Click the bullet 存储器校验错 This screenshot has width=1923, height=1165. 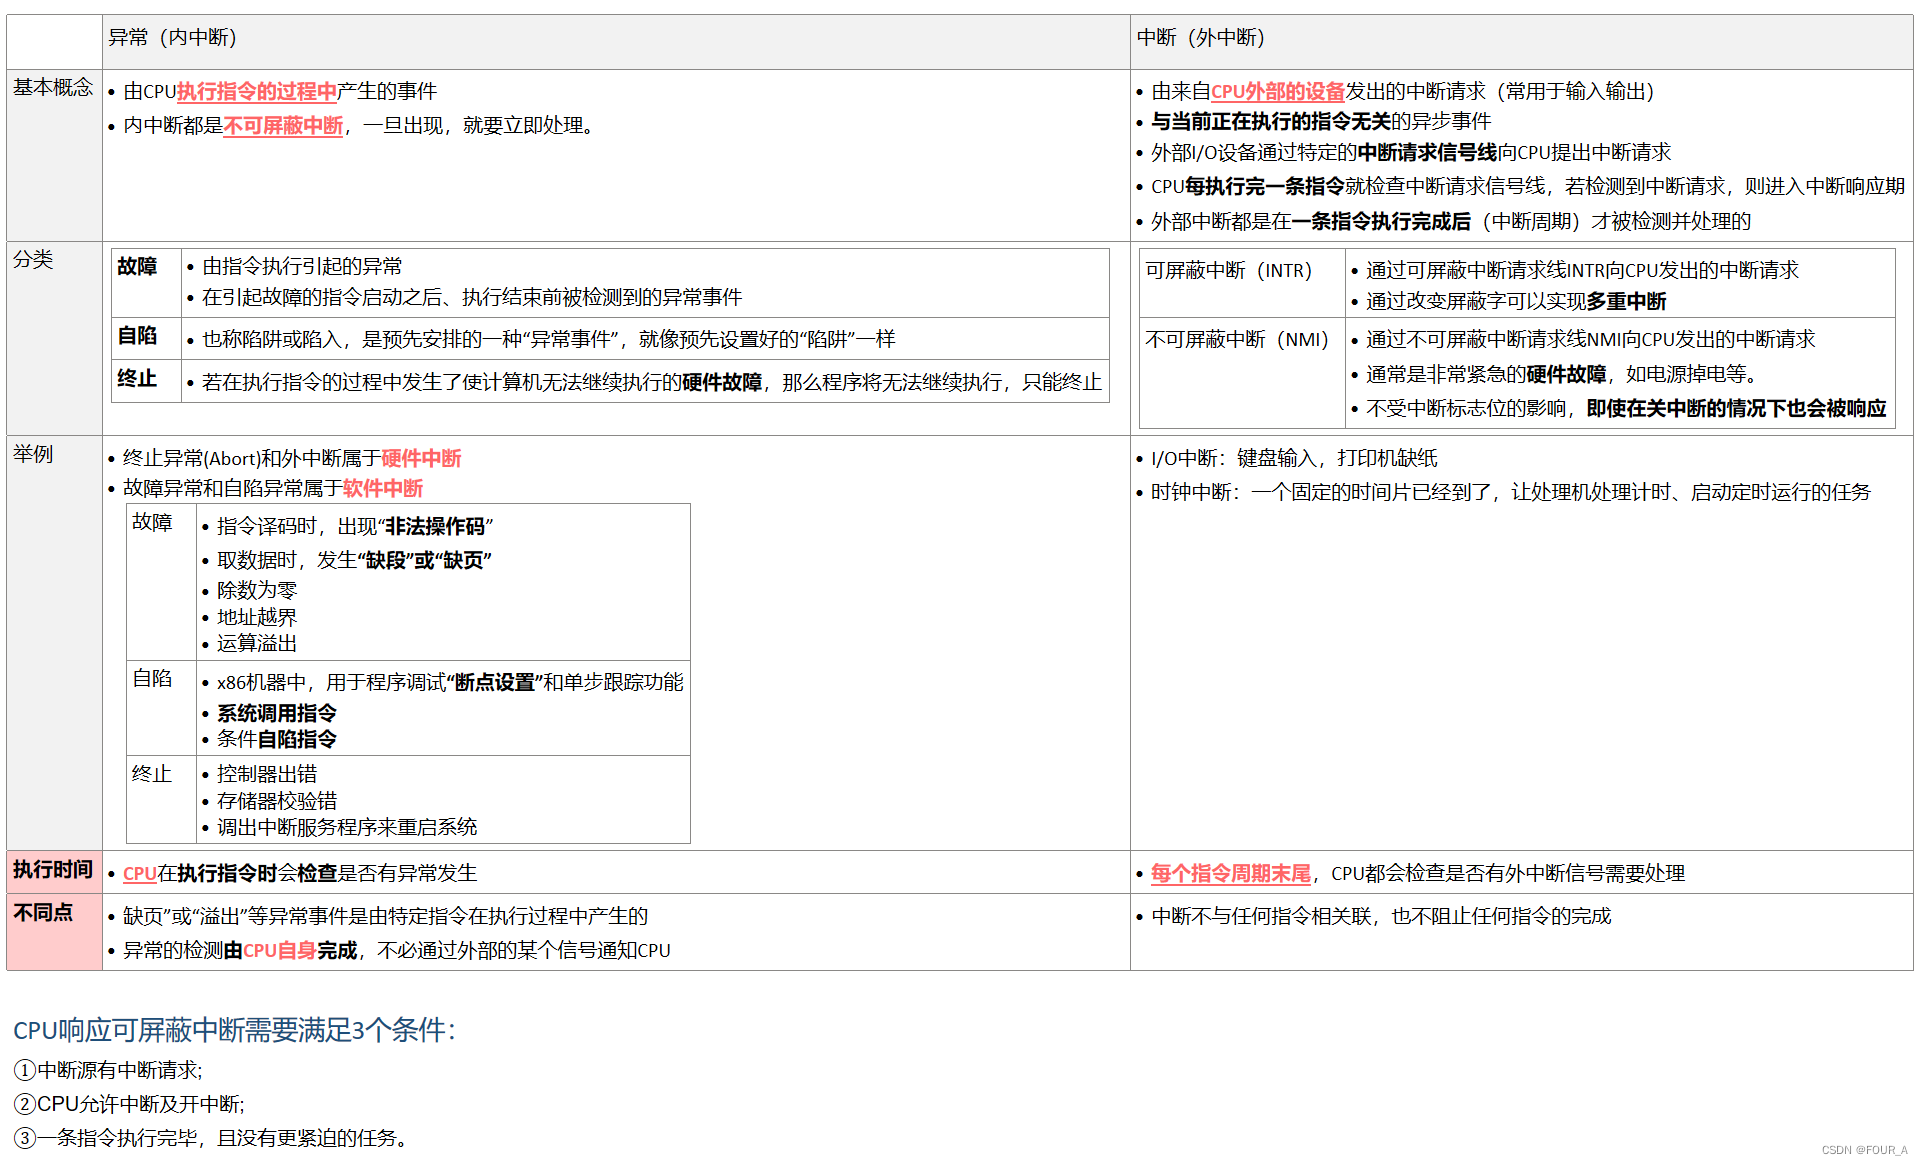(x=277, y=802)
